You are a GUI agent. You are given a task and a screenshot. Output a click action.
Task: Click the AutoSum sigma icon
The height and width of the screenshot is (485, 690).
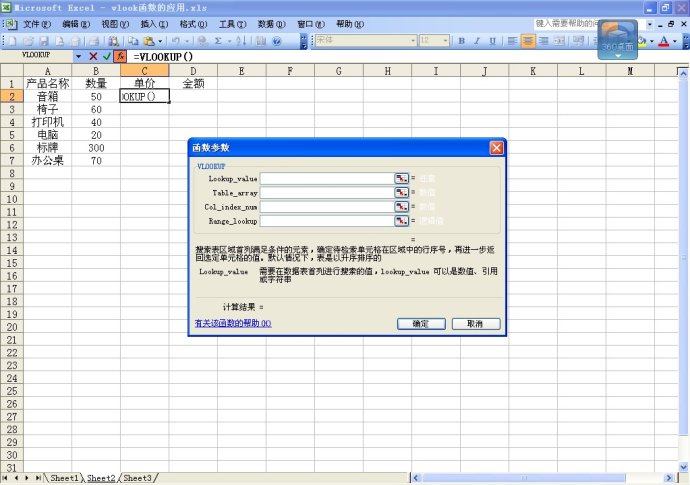218,41
